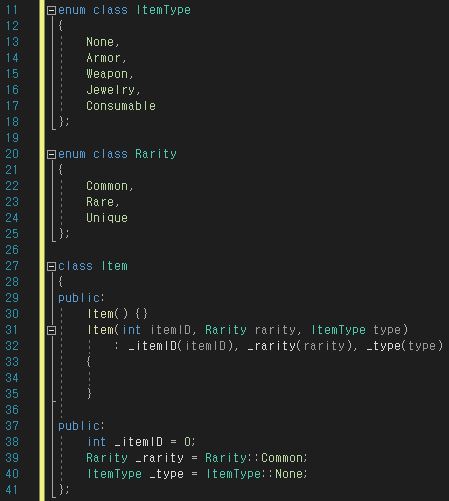Click the Armor enumerator
Screen dimensions: 449x501
103,58
